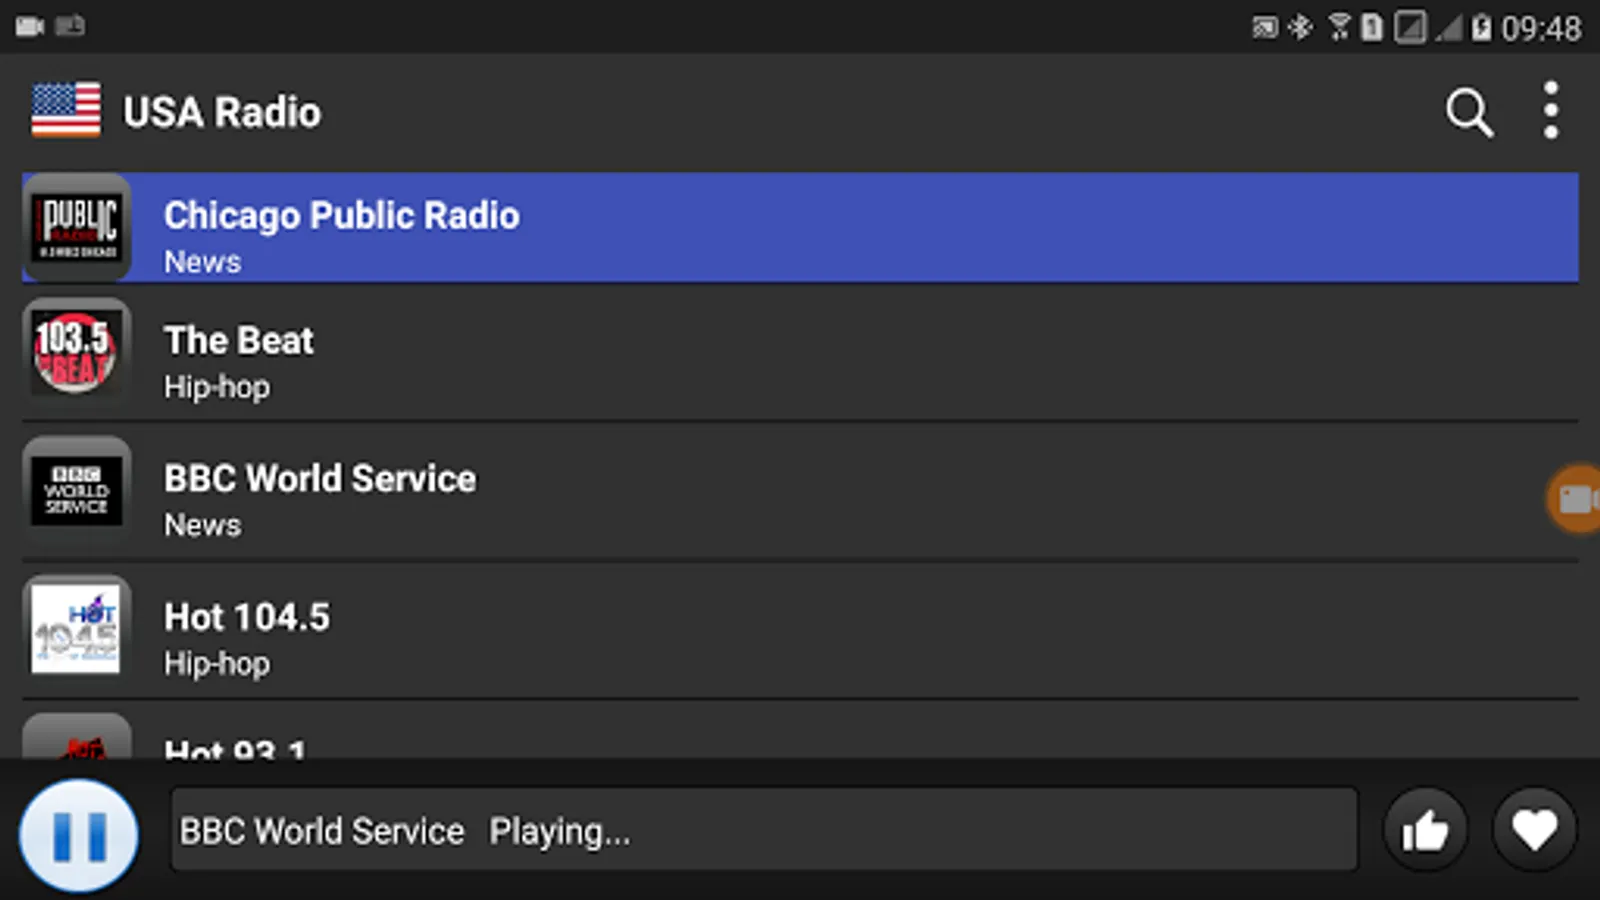
Task: Tap the Bluetooth status bar icon
Action: coord(1300,27)
